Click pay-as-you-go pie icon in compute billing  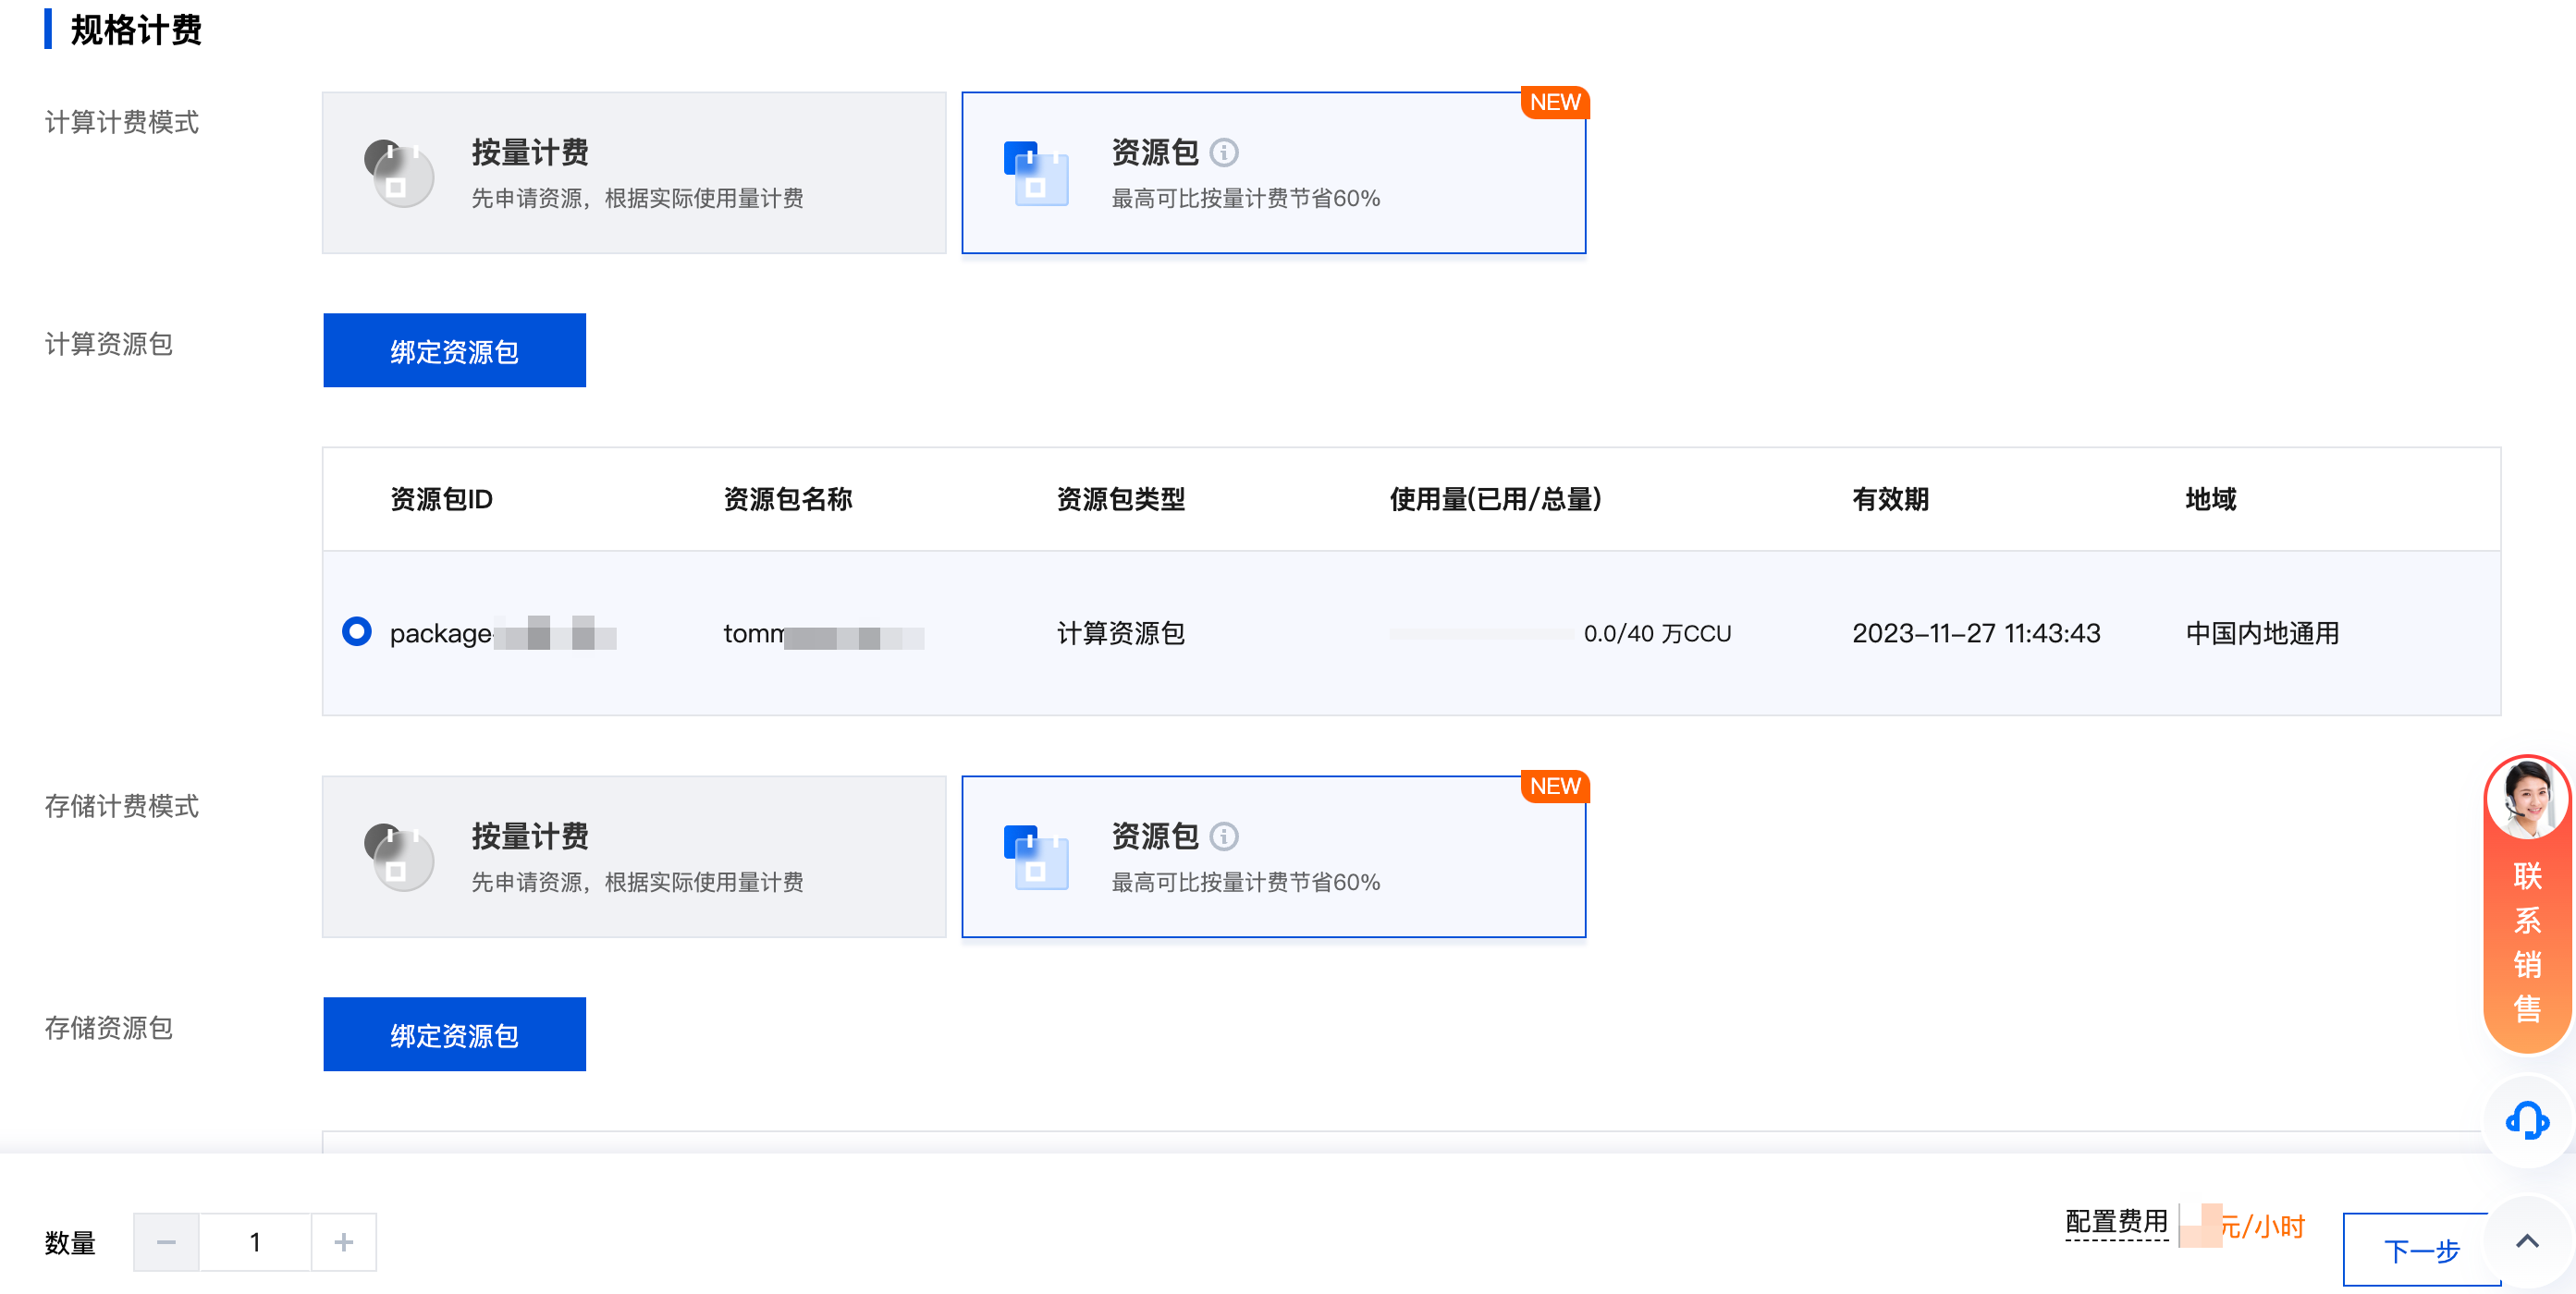pos(399,173)
